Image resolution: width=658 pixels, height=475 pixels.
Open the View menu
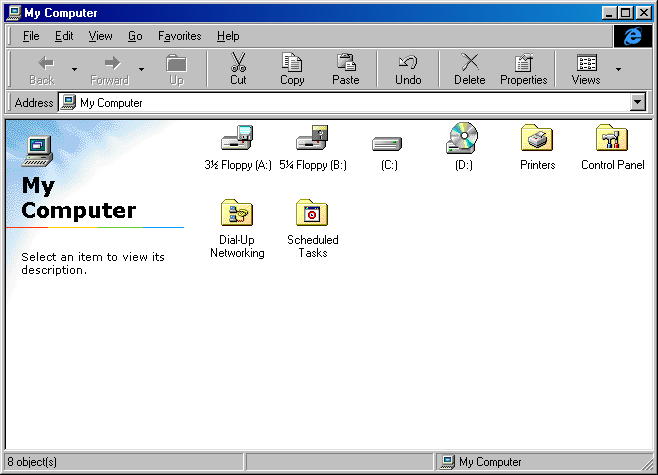coord(100,36)
